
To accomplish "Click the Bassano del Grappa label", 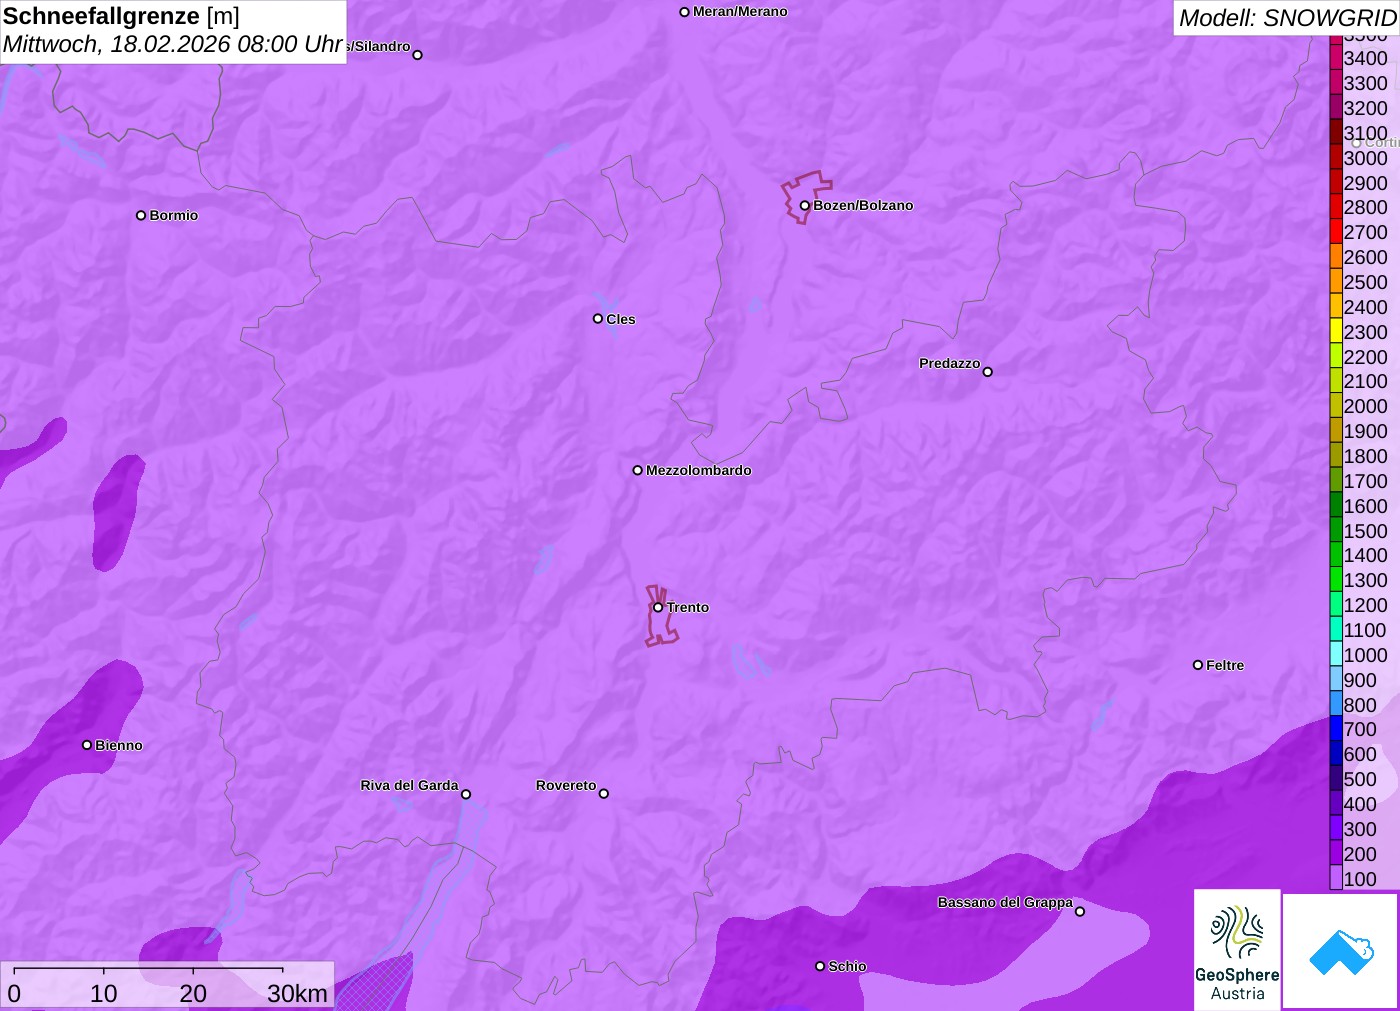I will pyautogui.click(x=1005, y=902).
